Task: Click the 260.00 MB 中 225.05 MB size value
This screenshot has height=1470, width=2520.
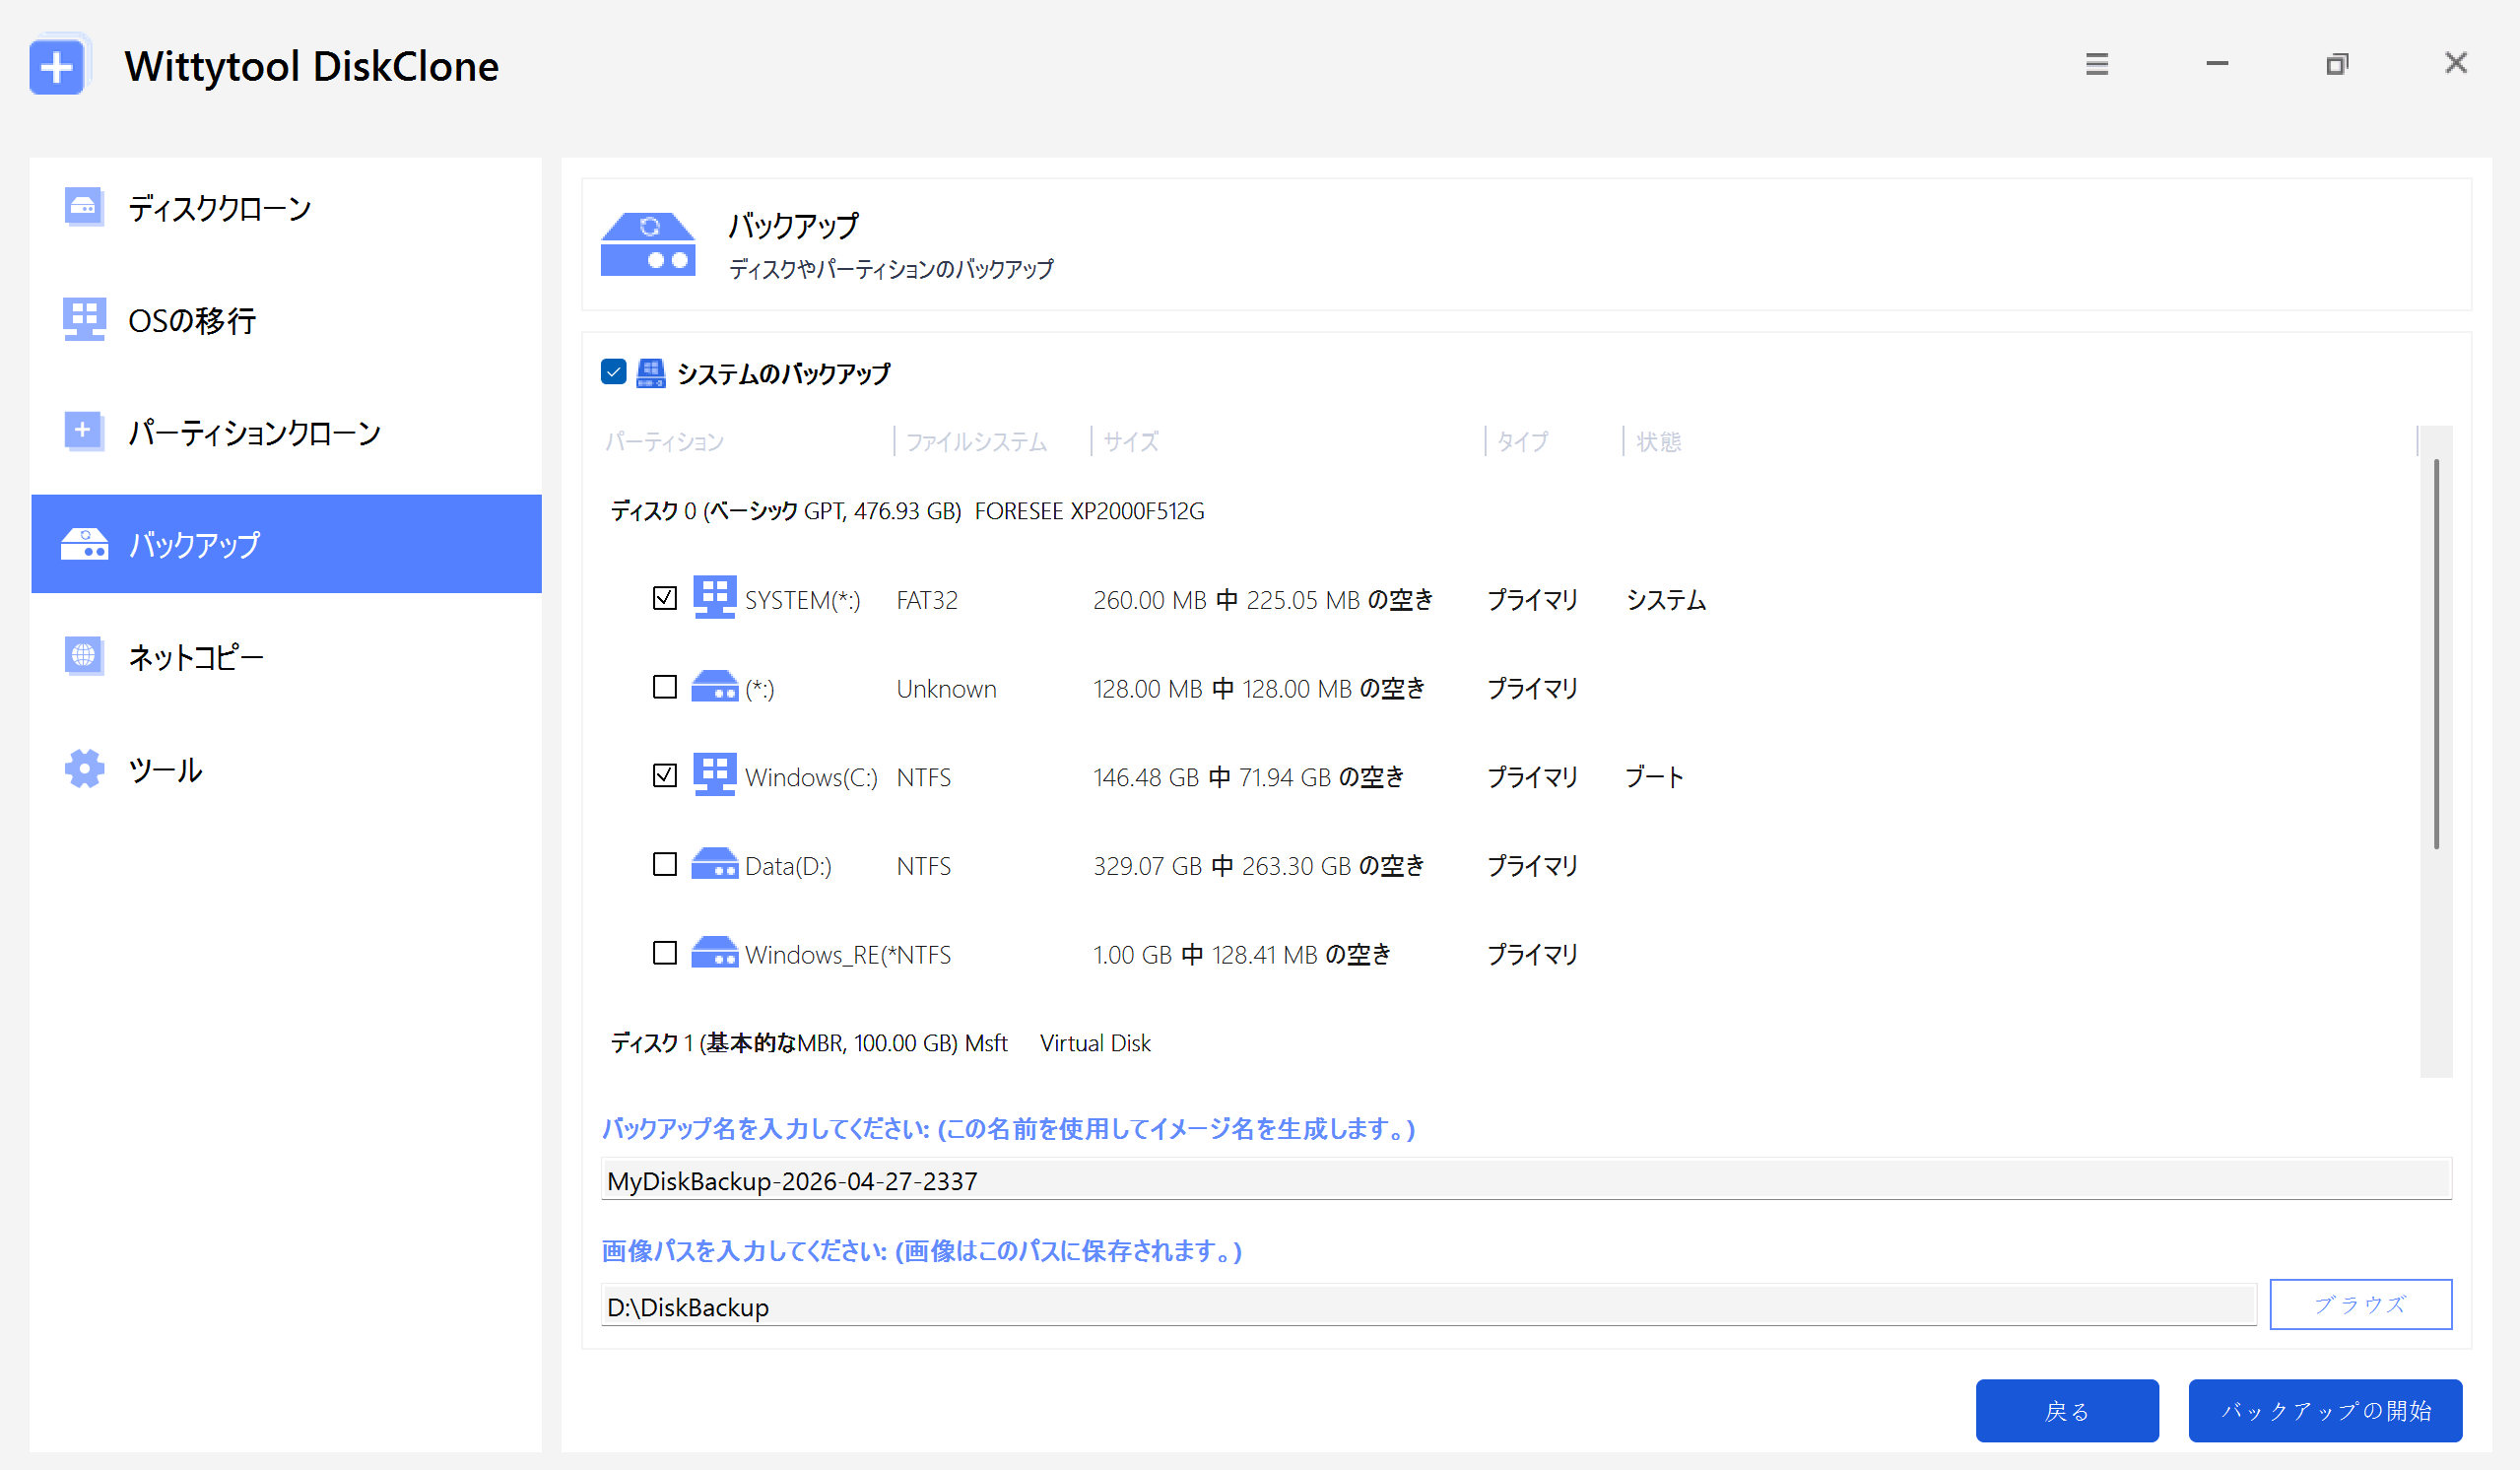Action: (1263, 600)
